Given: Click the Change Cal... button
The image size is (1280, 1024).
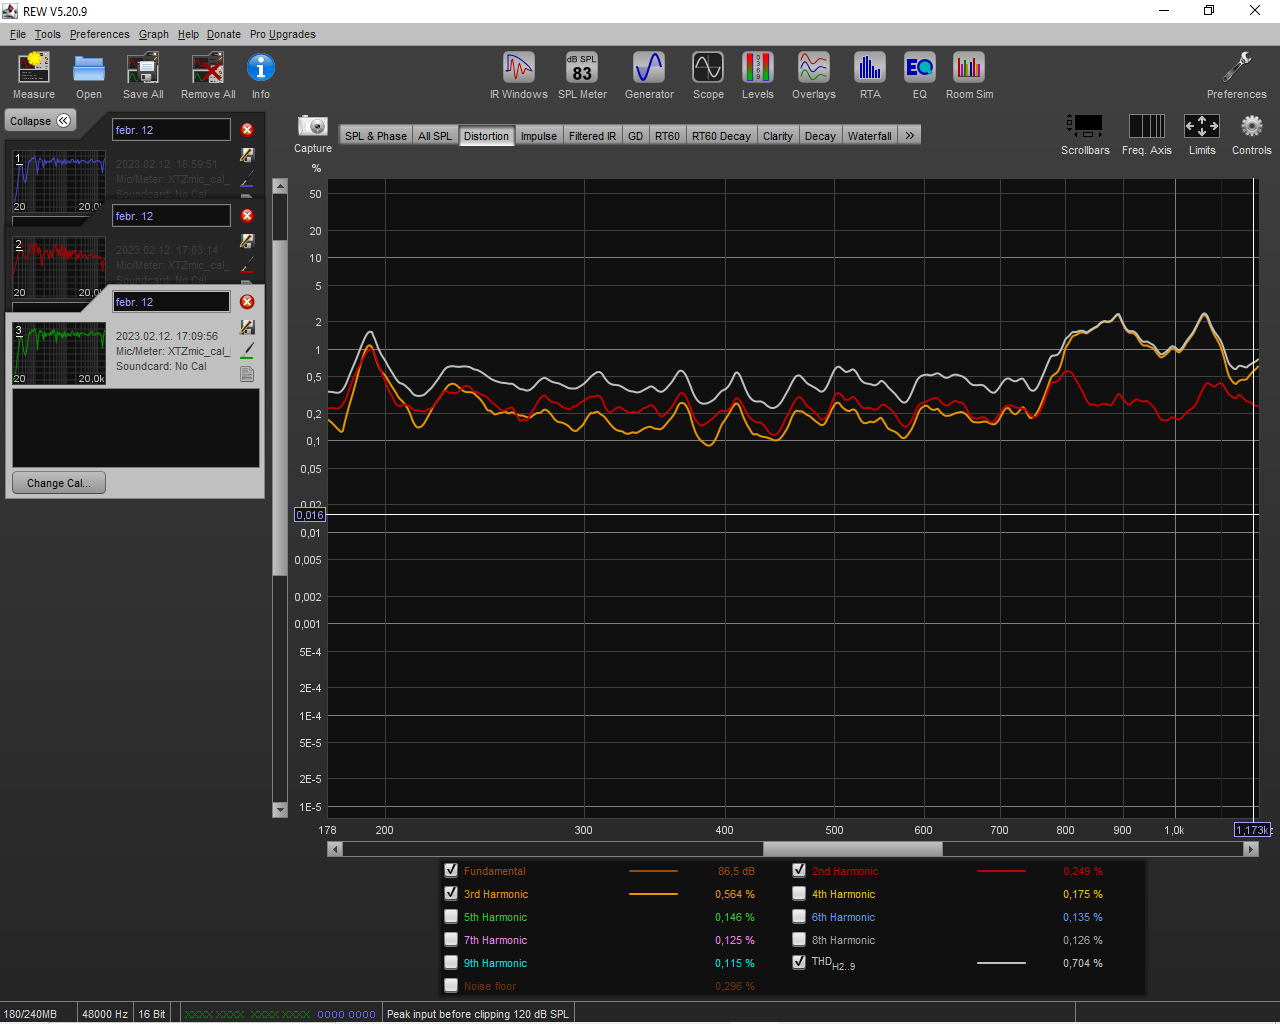Looking at the screenshot, I should (x=59, y=483).
